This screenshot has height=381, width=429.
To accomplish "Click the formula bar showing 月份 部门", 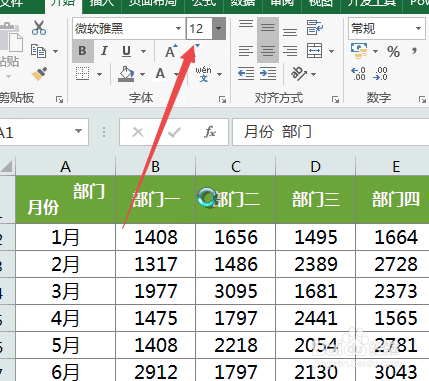I will pos(330,132).
